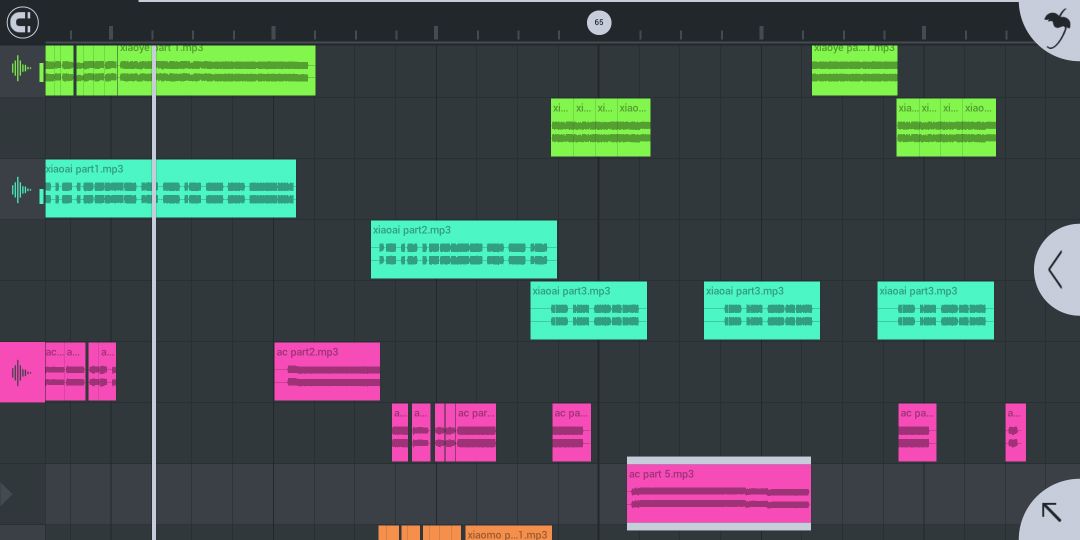Select the pink audio track waveform icon
The width and height of the screenshot is (1080, 540).
click(21, 373)
